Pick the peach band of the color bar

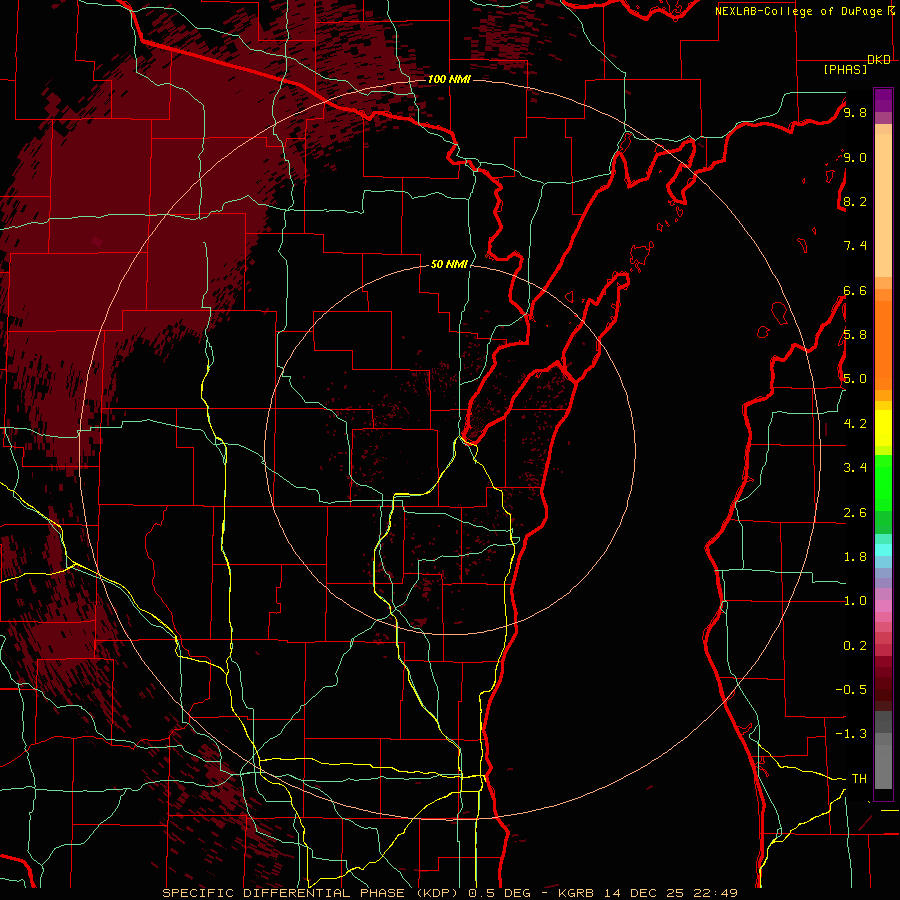(883, 205)
